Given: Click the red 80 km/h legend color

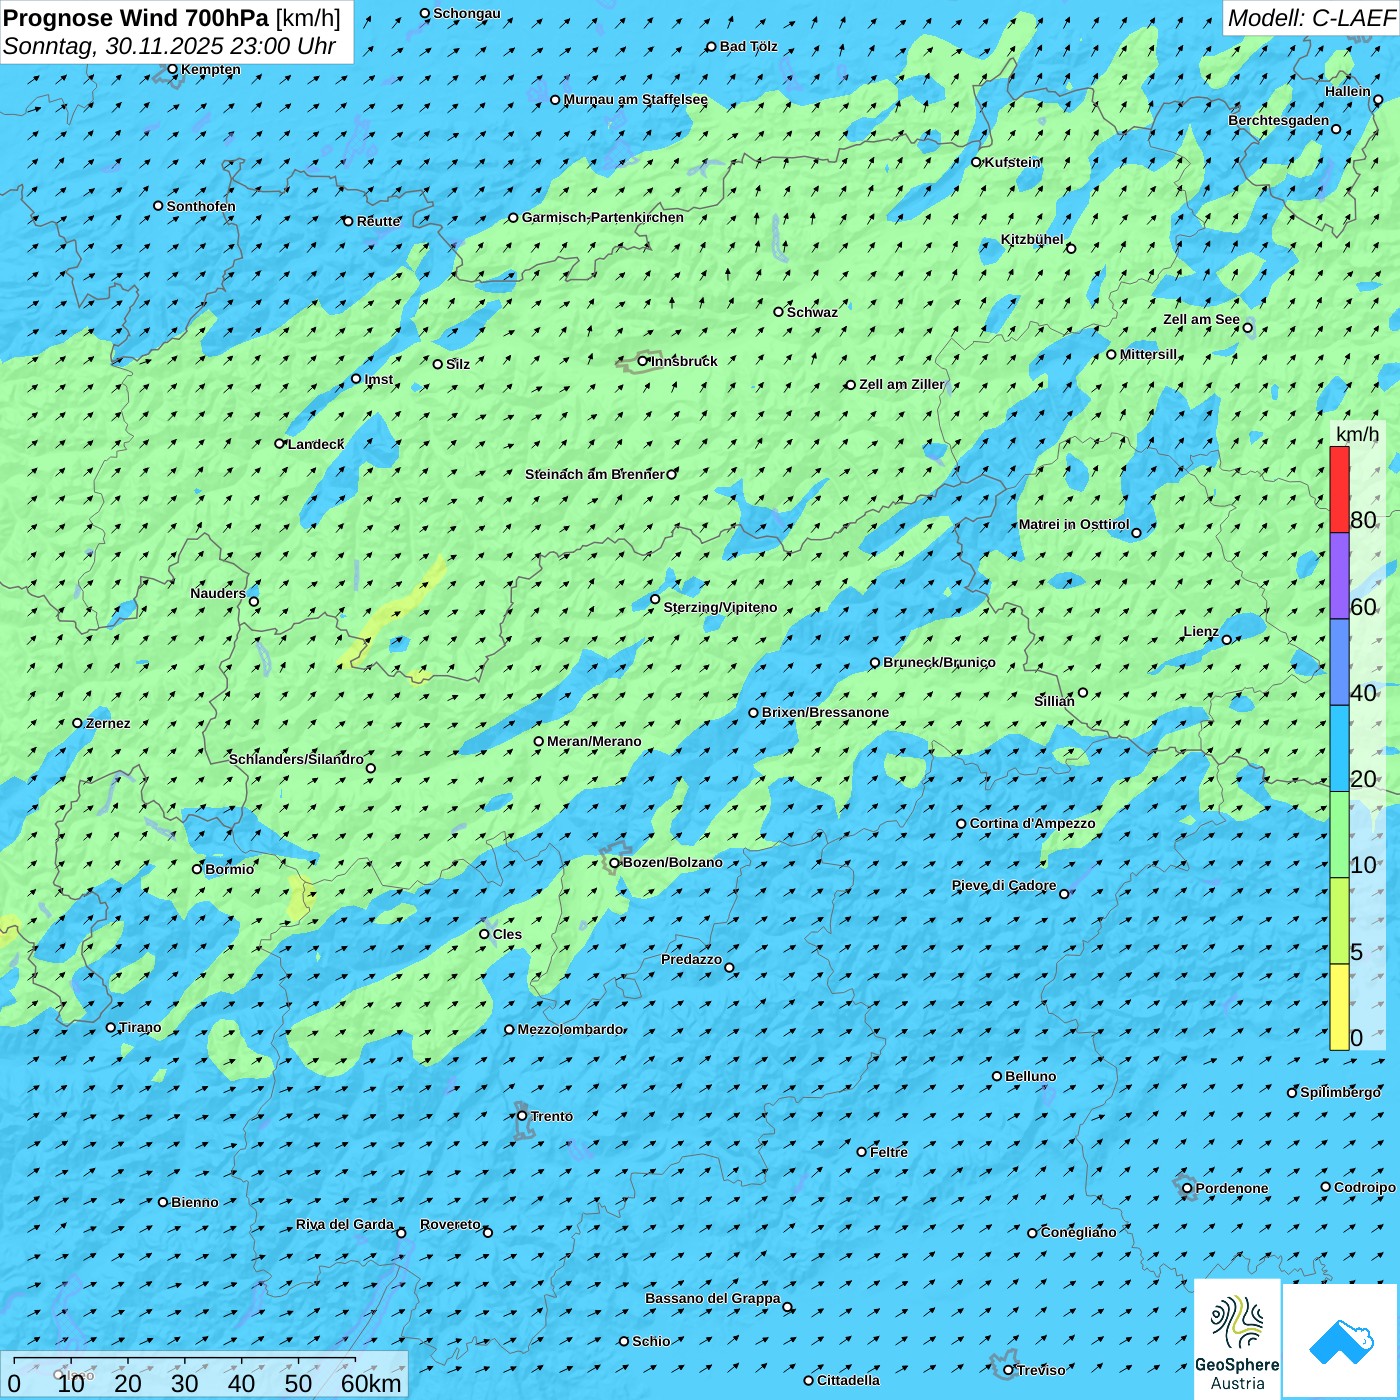Looking at the screenshot, I should 1339,490.
